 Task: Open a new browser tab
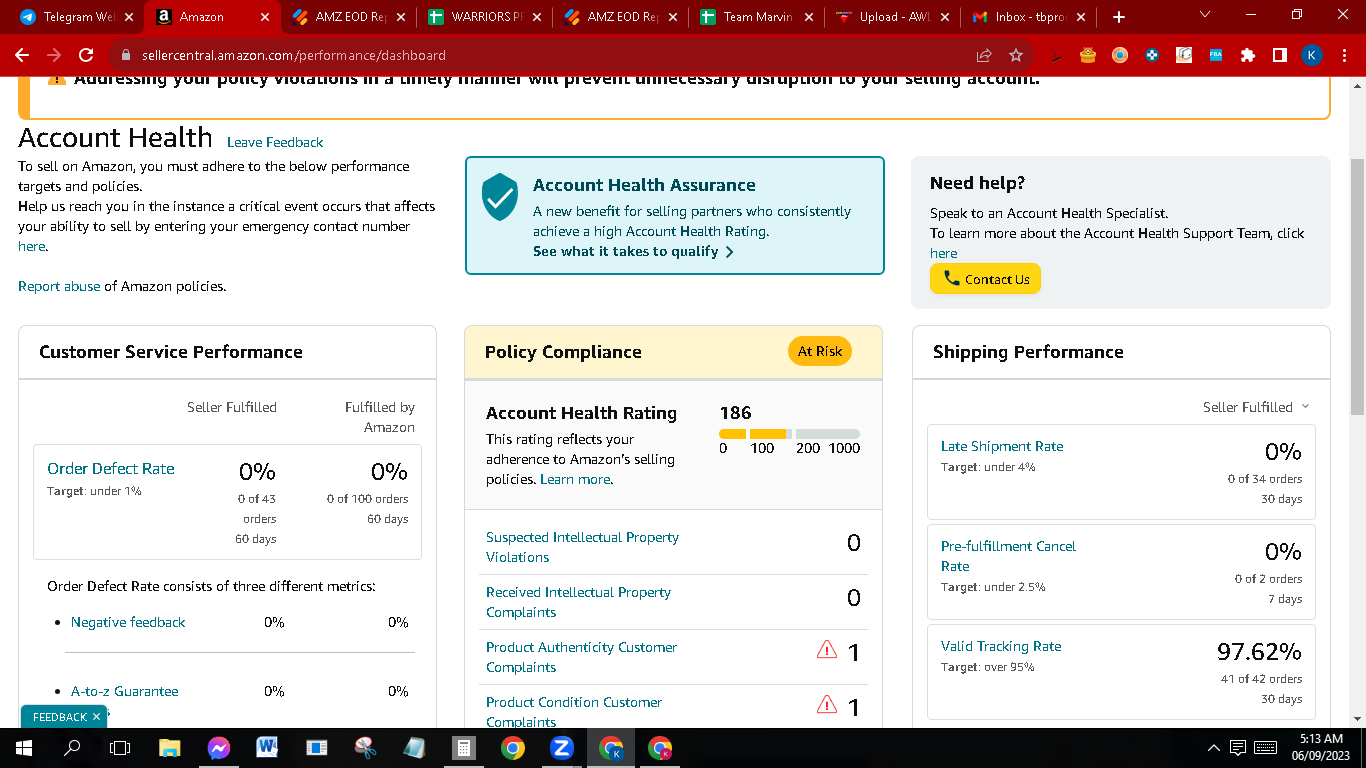(x=1118, y=17)
